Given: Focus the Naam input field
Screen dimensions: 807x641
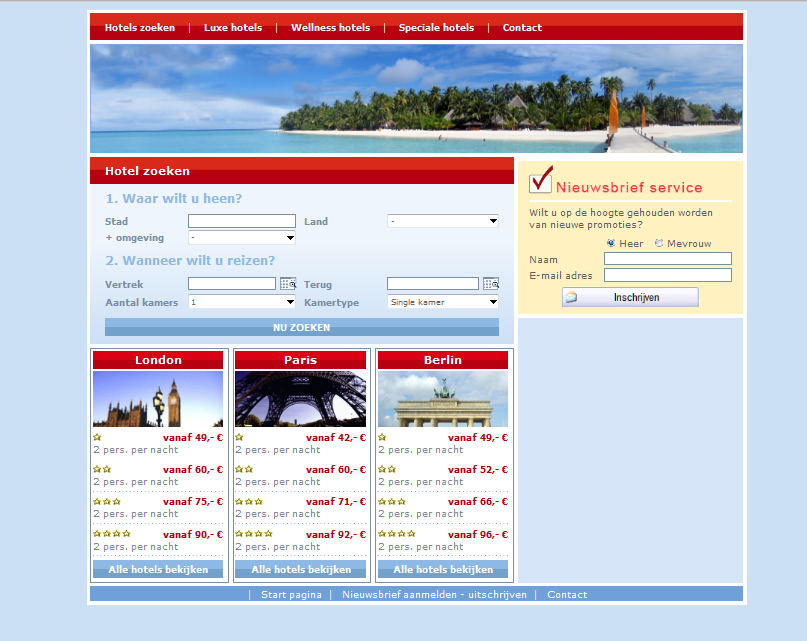Looking at the screenshot, I should [668, 258].
